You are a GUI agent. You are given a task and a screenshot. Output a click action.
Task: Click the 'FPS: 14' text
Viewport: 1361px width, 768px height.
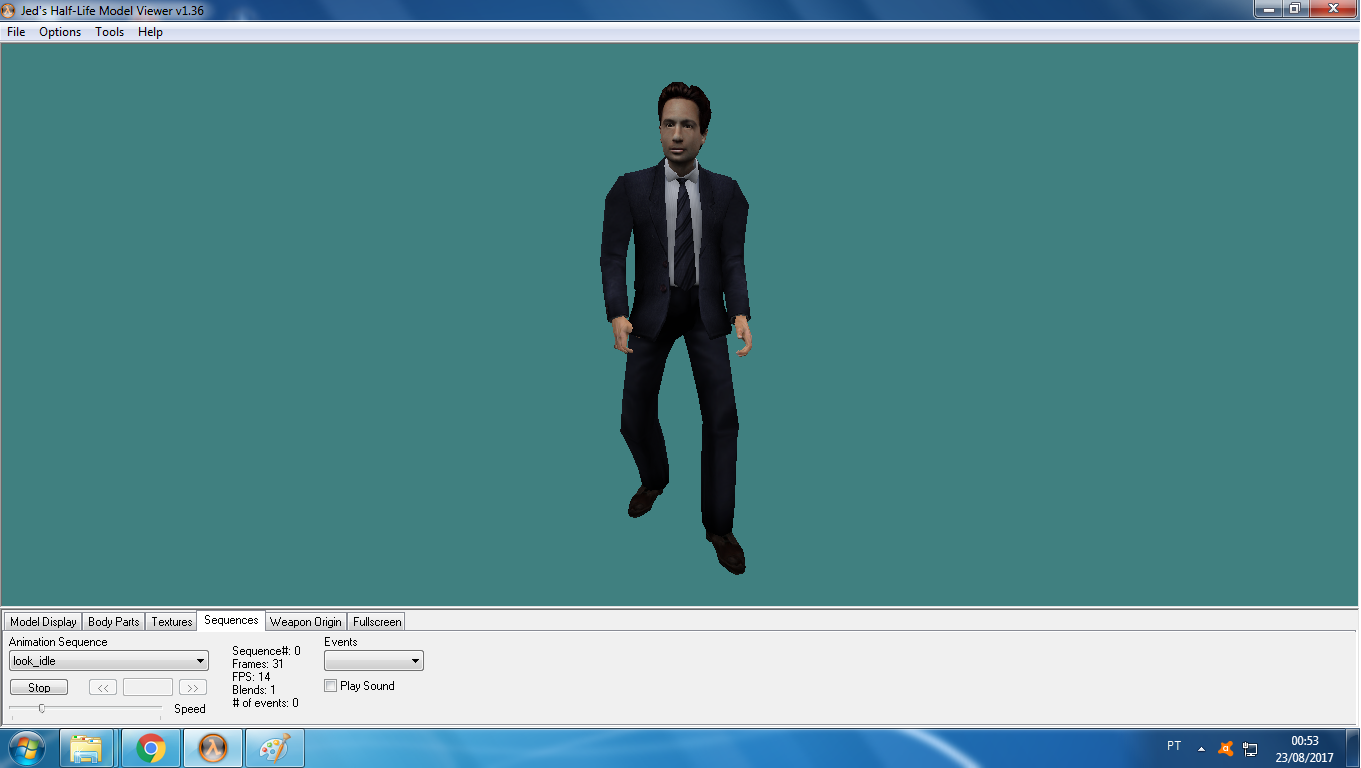pos(252,677)
